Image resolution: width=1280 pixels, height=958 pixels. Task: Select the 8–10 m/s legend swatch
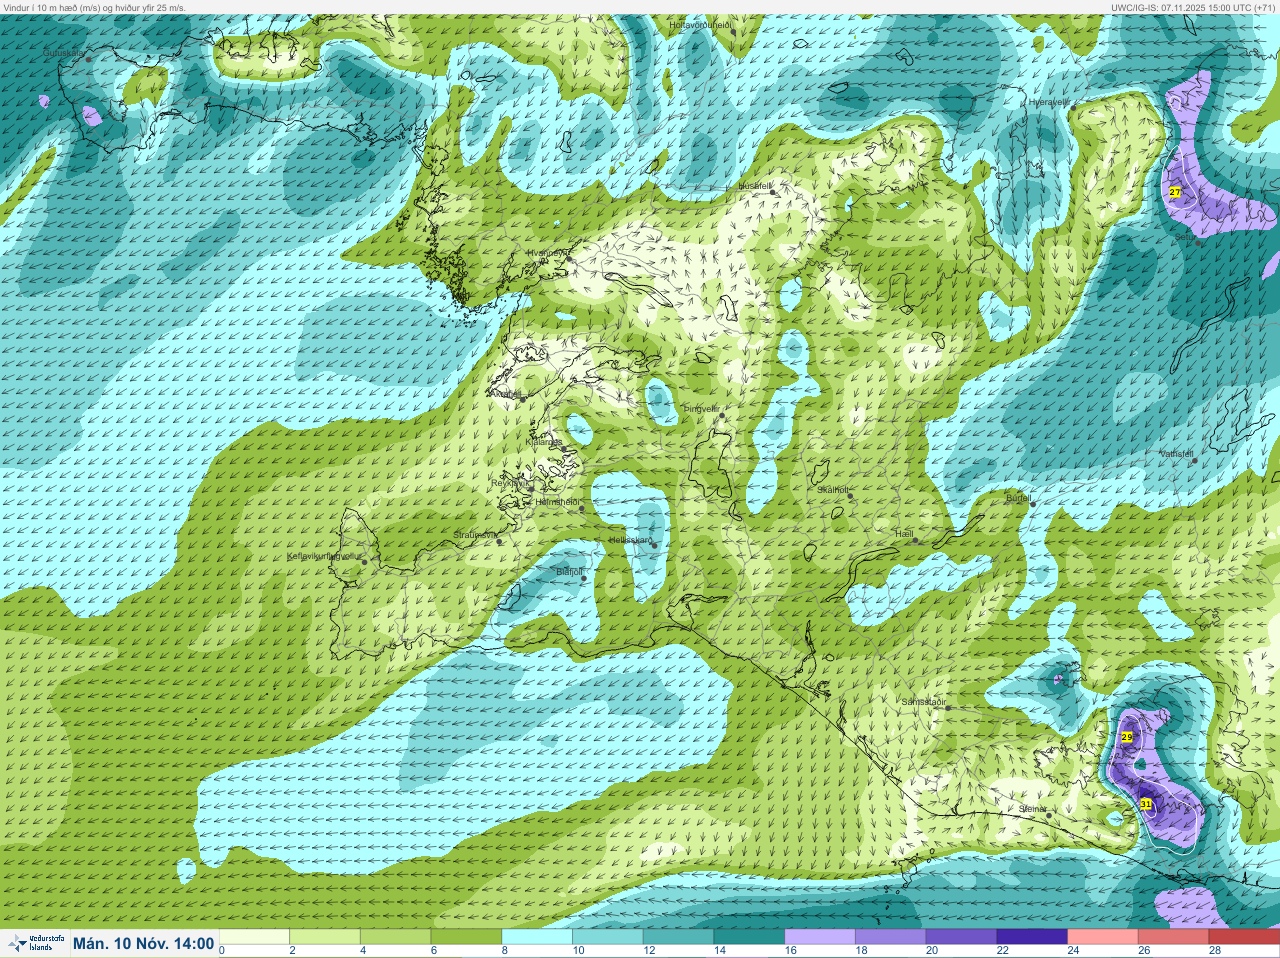537,937
